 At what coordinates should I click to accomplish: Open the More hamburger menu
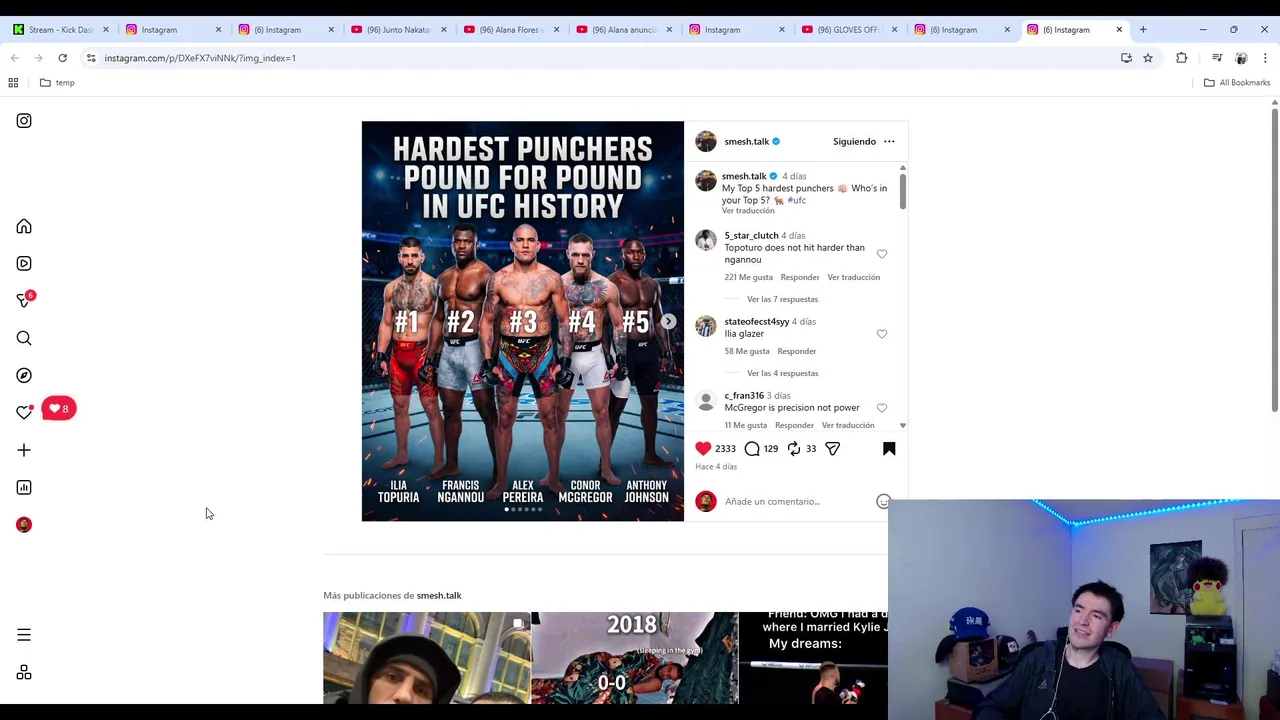[x=24, y=635]
